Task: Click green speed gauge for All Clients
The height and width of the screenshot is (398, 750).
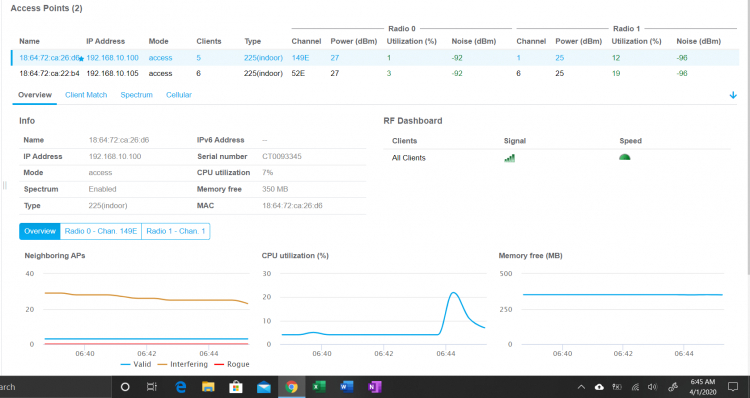Action: point(624,157)
